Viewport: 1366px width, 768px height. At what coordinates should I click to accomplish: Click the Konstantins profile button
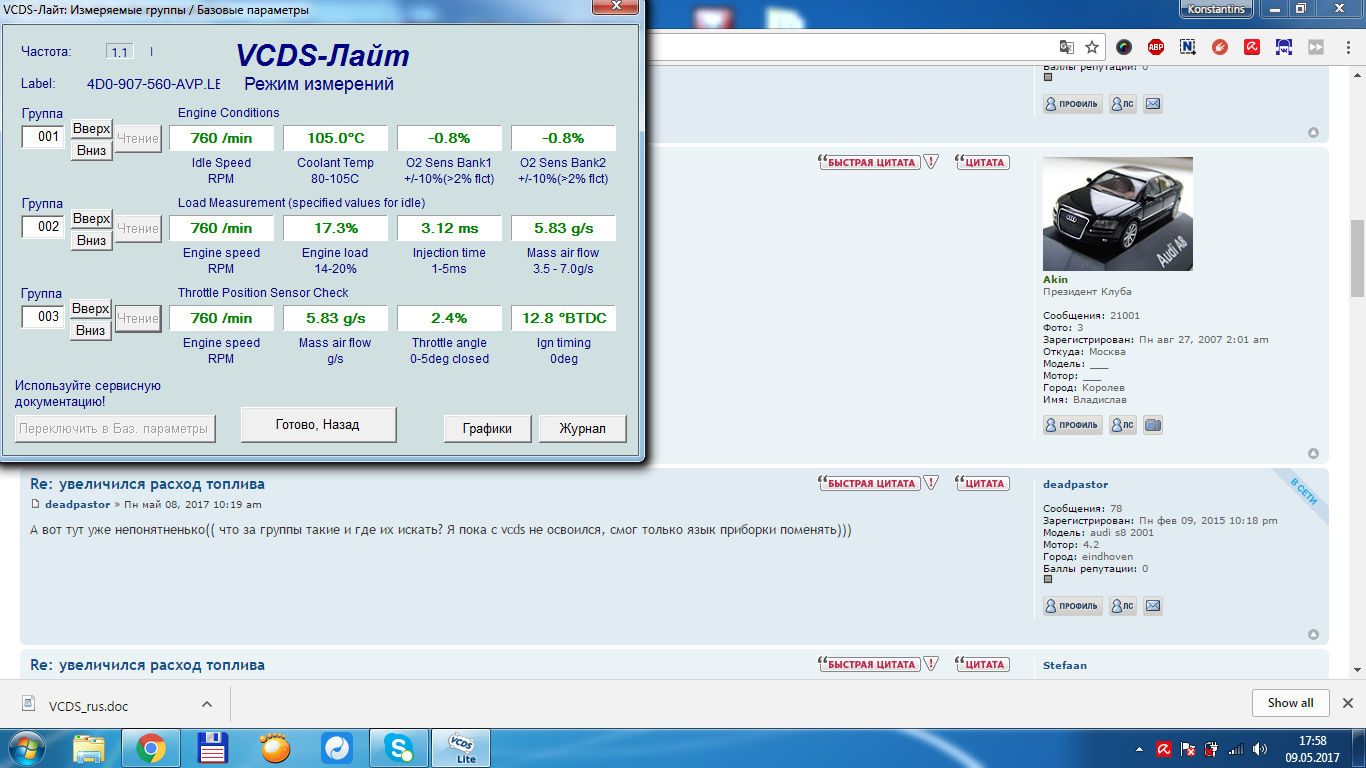[x=1216, y=9]
